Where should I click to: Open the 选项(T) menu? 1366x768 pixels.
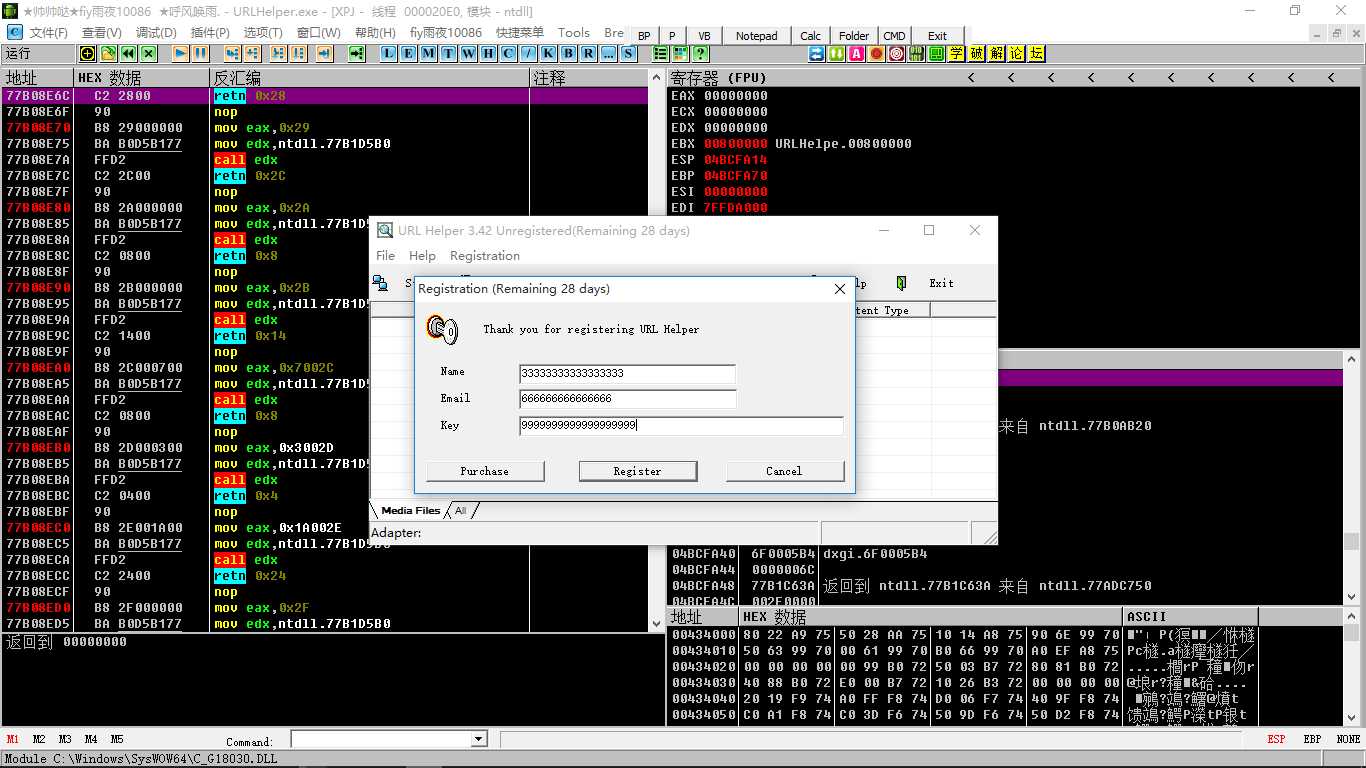coord(264,33)
